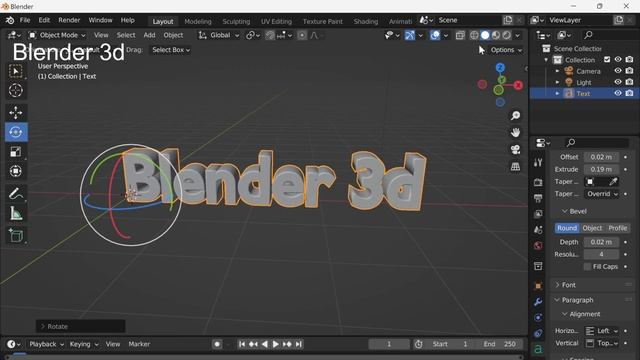
Task: Open the Scene properties tab
Action: [538, 230]
